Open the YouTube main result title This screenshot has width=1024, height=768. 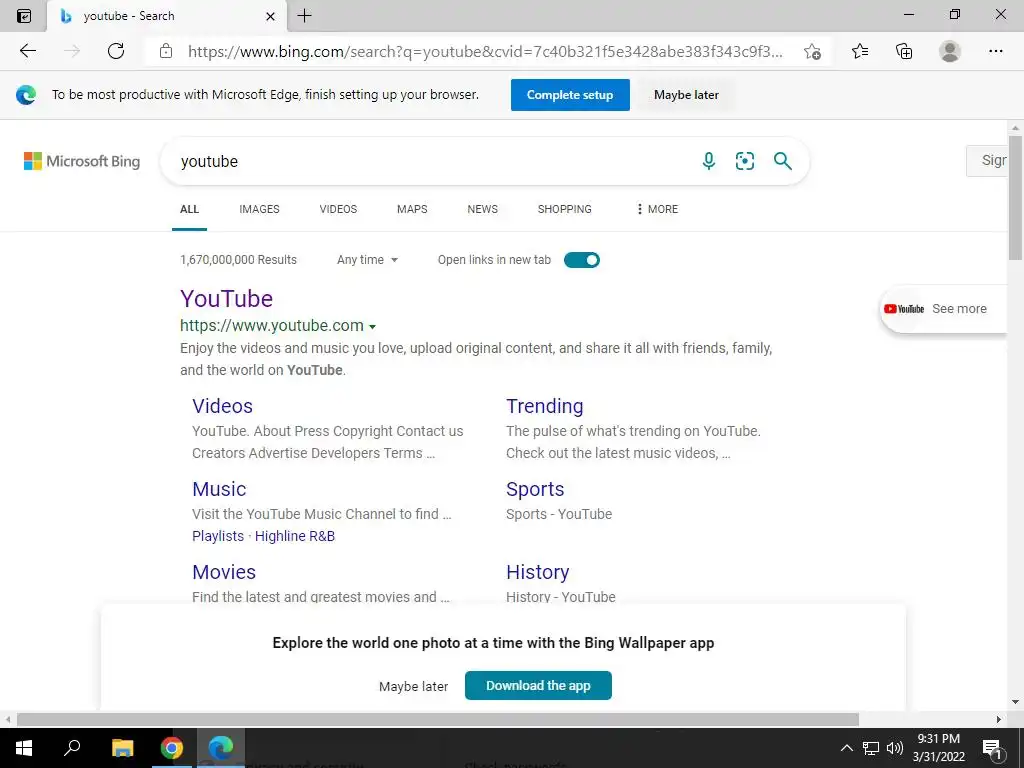[x=226, y=298]
